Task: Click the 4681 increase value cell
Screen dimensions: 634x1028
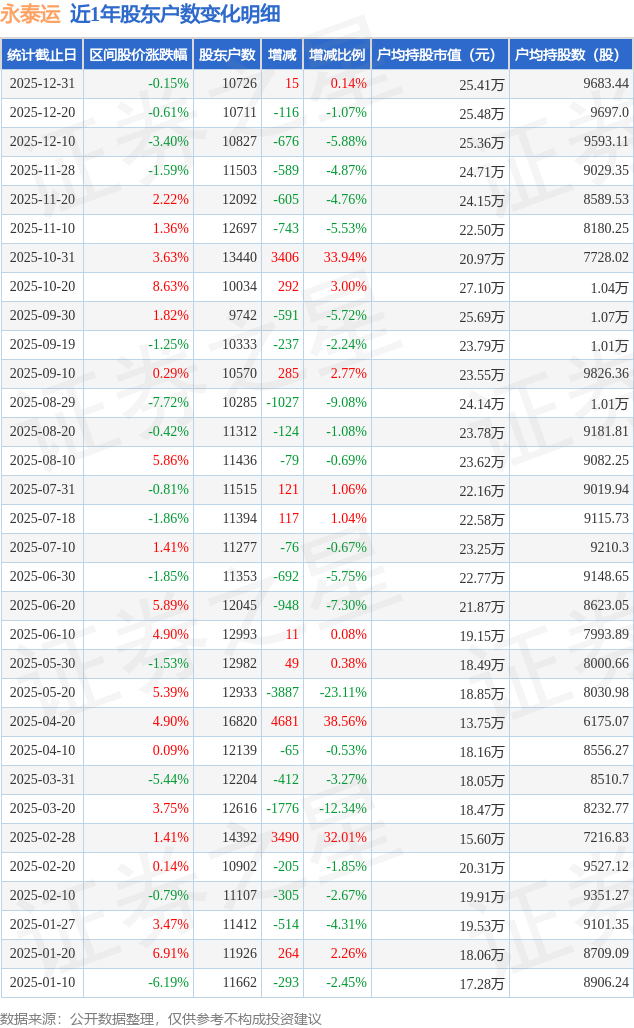Action: (284, 722)
